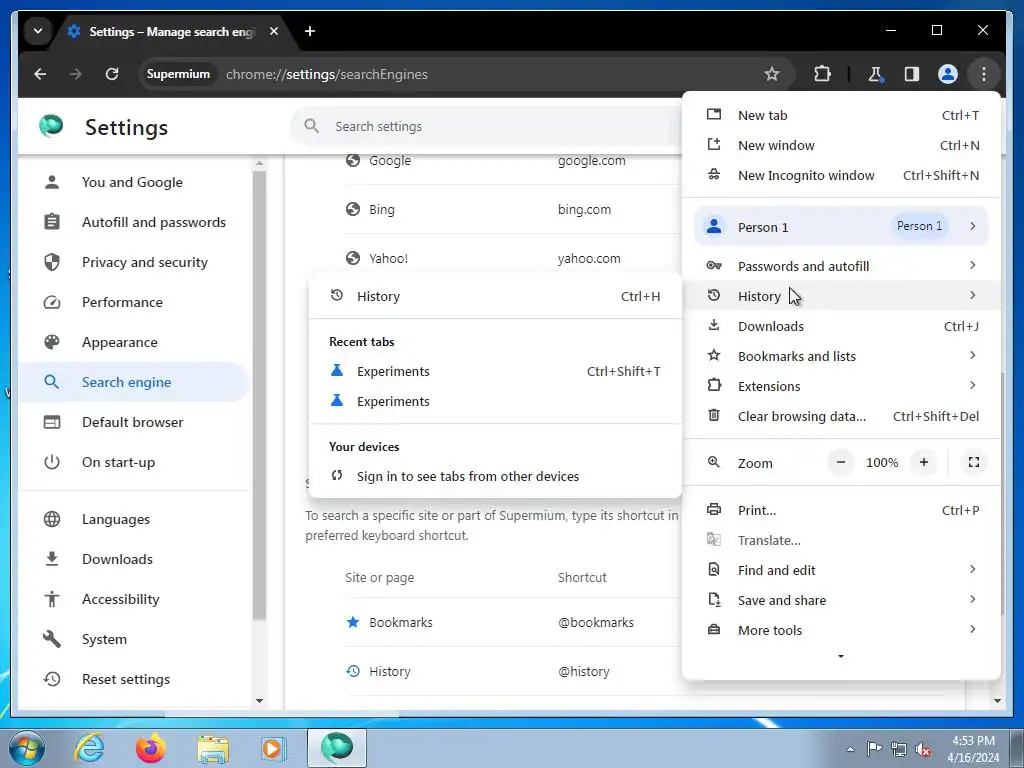This screenshot has height=768, width=1024.
Task: Click the small down arrow below More tools
Action: pos(841,656)
